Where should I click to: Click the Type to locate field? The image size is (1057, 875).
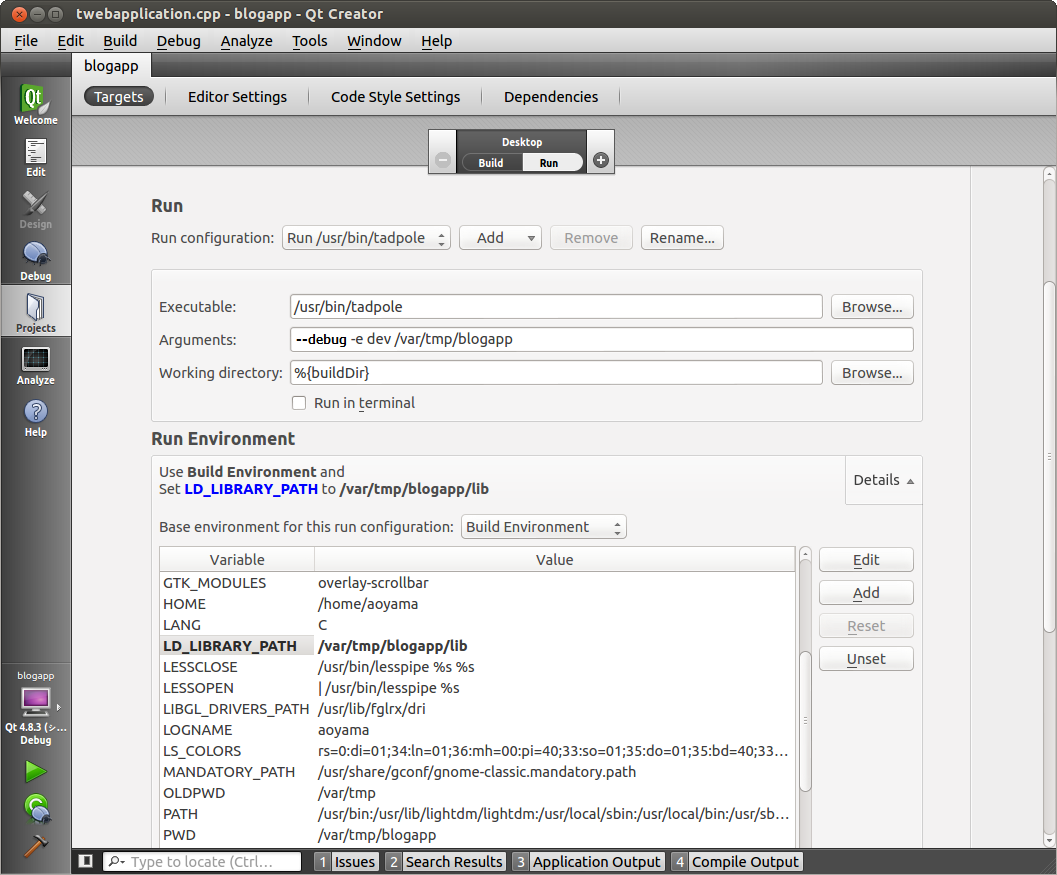(x=202, y=862)
